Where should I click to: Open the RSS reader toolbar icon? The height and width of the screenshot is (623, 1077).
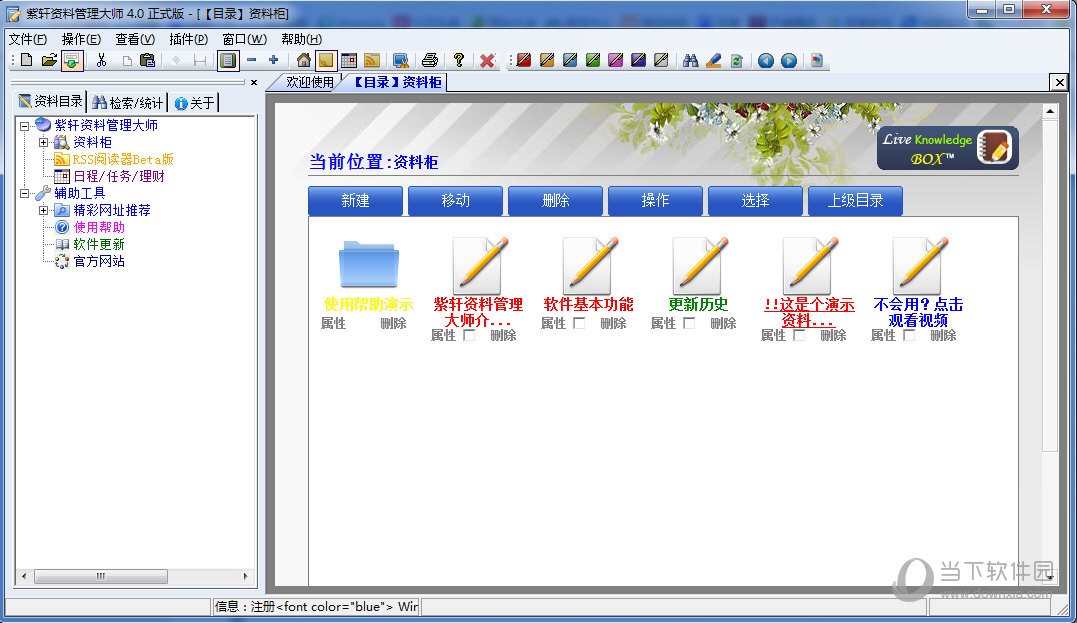(x=372, y=60)
